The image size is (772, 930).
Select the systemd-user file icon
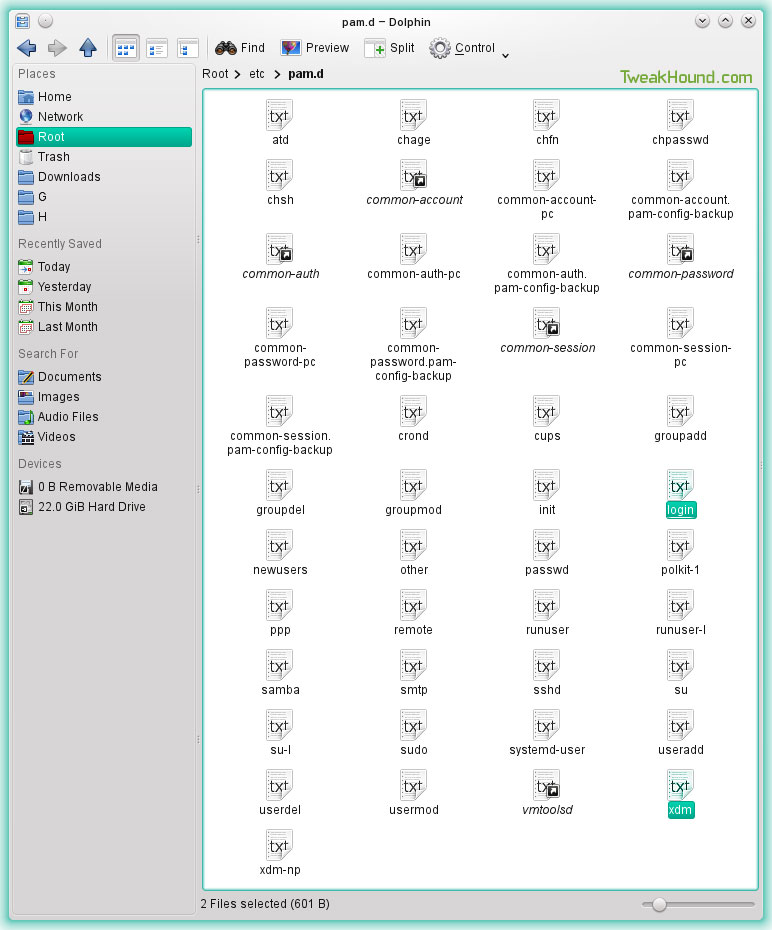pyautogui.click(x=547, y=726)
